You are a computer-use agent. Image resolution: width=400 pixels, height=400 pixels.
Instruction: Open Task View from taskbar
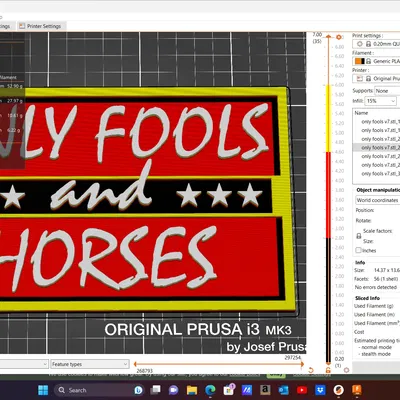pyautogui.click(x=155, y=390)
